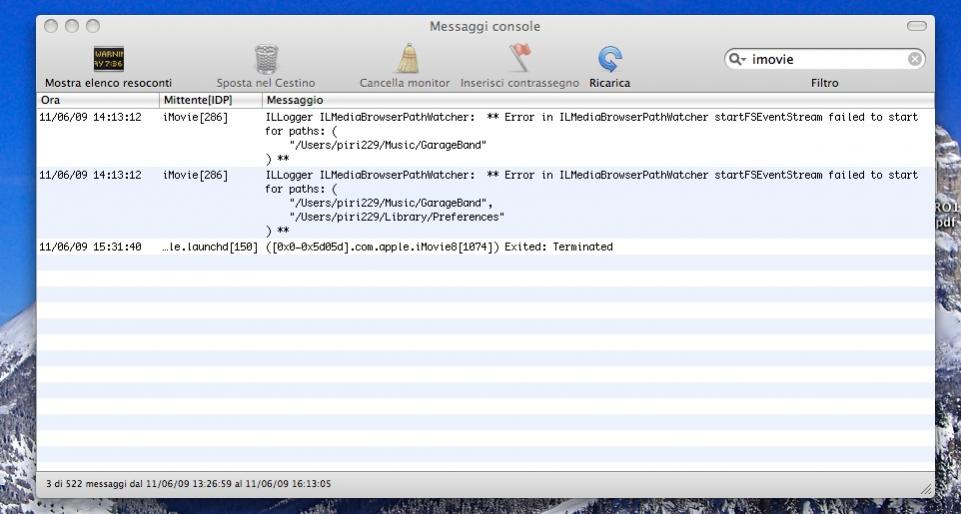Image resolution: width=961 pixels, height=514 pixels.
Task: Click the window resize grip corner
Action: pyautogui.click(x=927, y=489)
